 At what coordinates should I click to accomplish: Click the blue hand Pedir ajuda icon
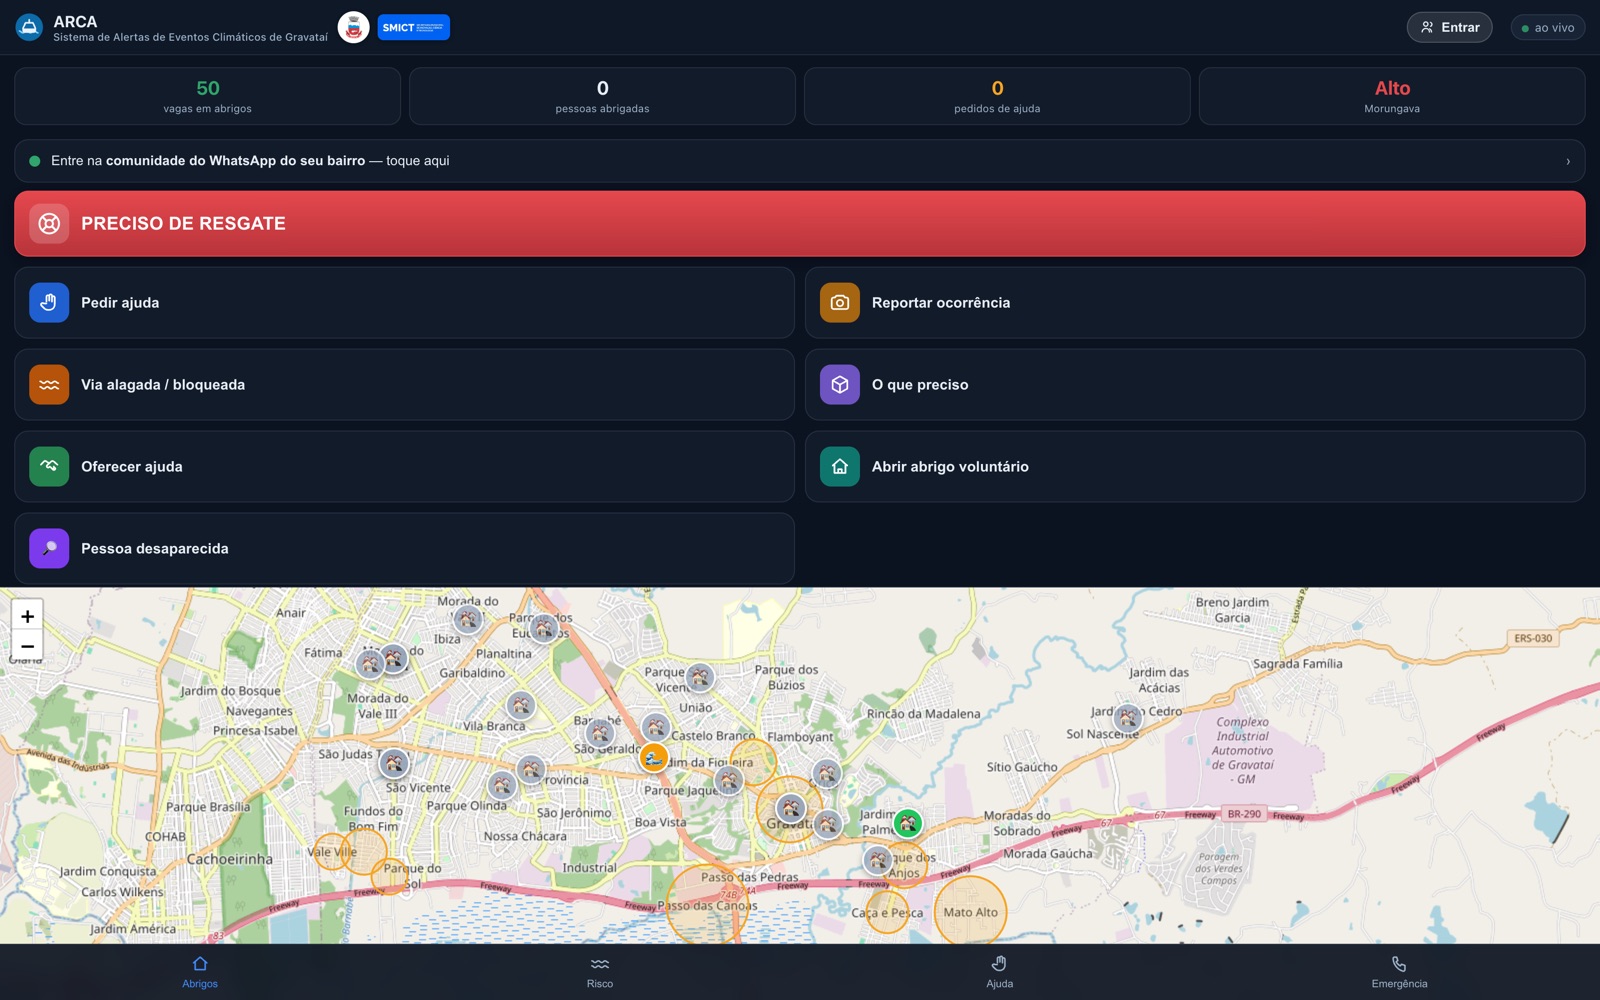point(49,302)
